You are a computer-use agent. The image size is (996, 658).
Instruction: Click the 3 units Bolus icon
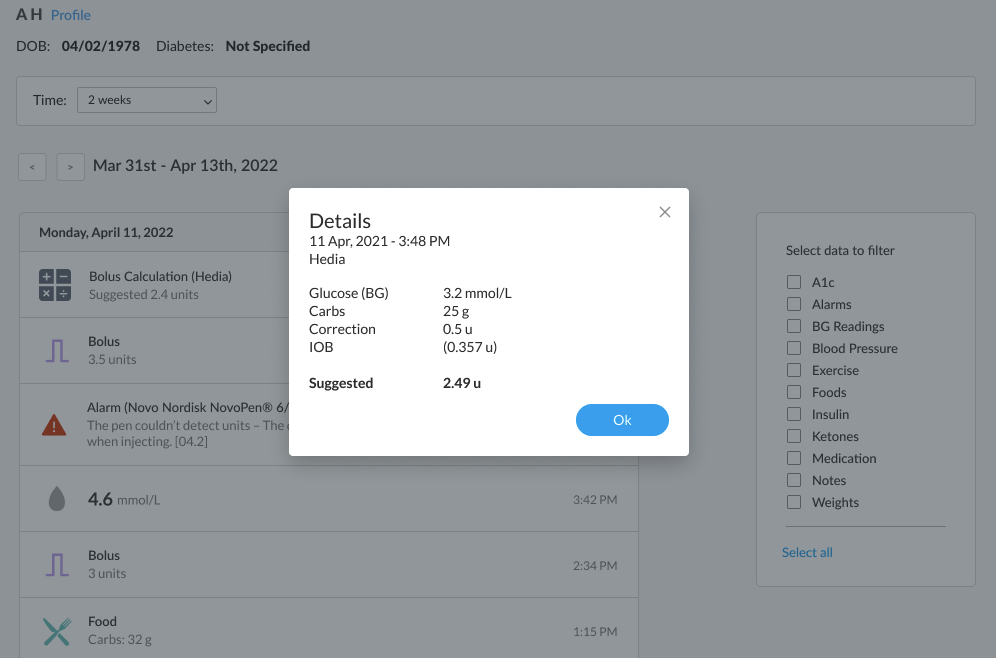coord(57,565)
